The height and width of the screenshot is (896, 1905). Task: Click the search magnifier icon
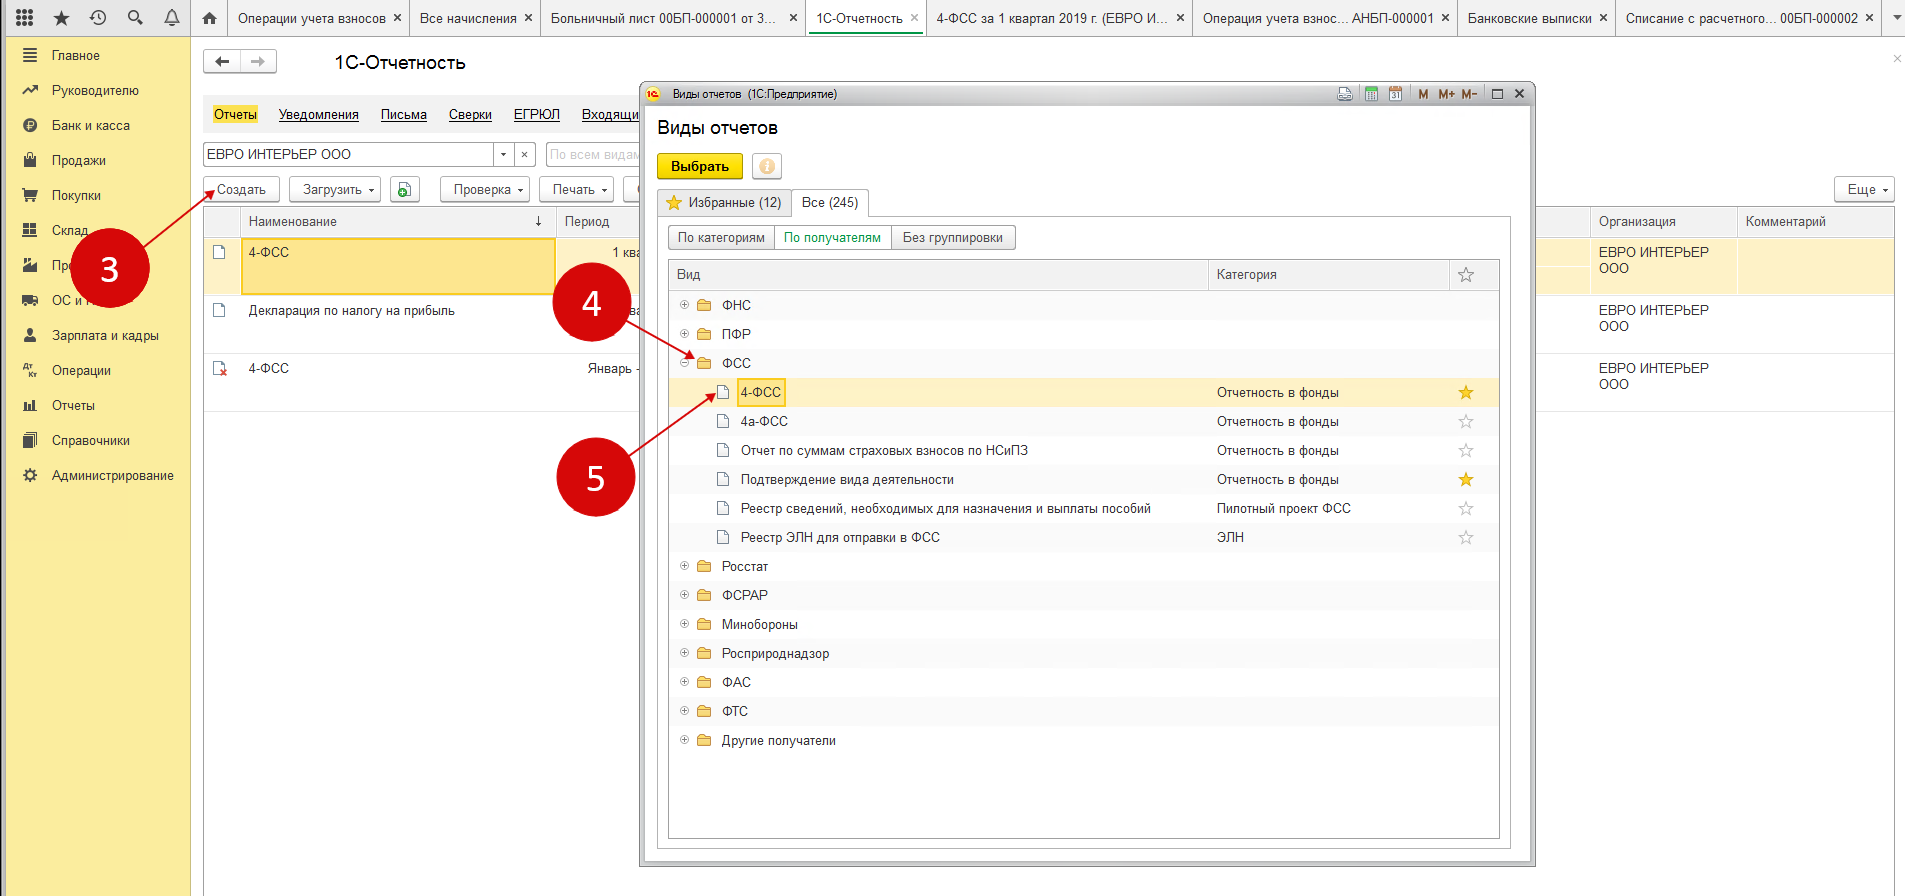pos(135,18)
